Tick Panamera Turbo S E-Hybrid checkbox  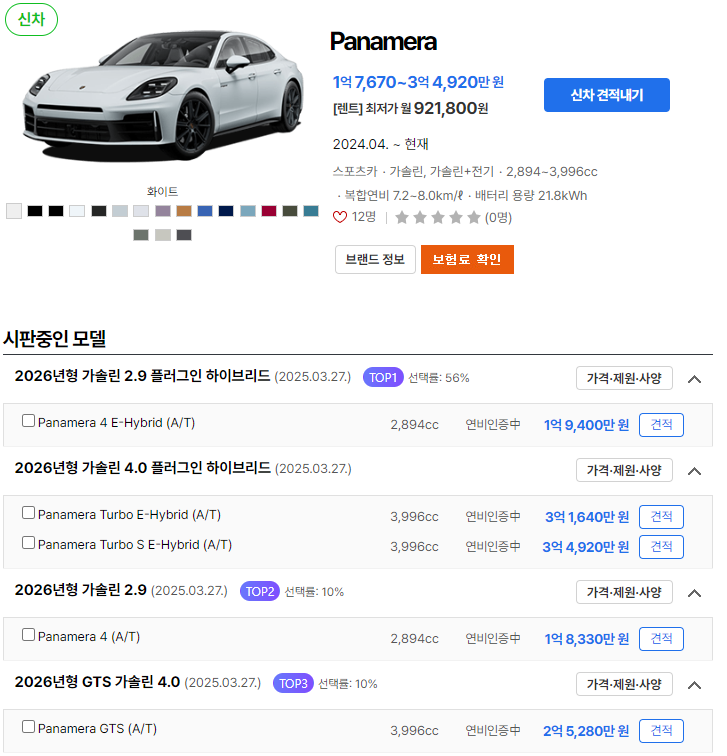point(28,543)
